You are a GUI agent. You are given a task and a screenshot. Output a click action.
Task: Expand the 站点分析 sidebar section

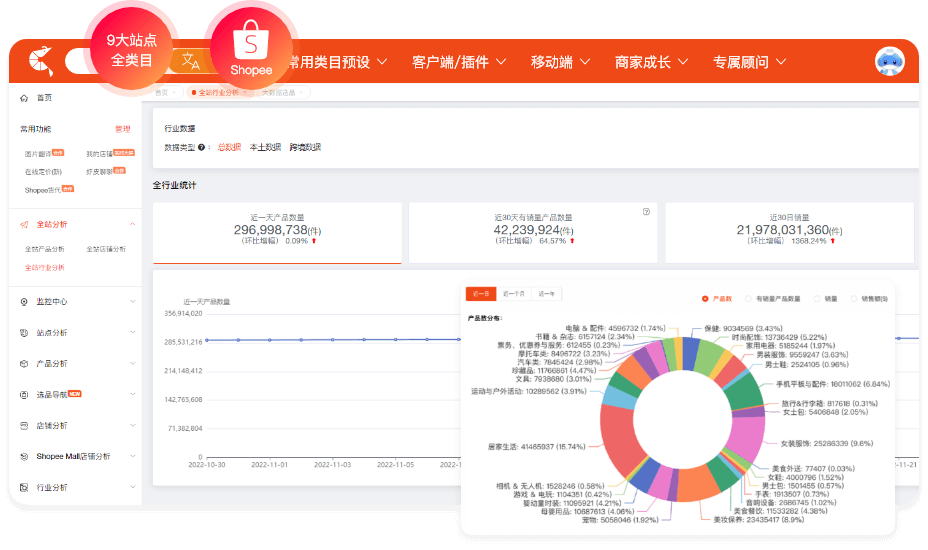pyautogui.click(x=133, y=333)
